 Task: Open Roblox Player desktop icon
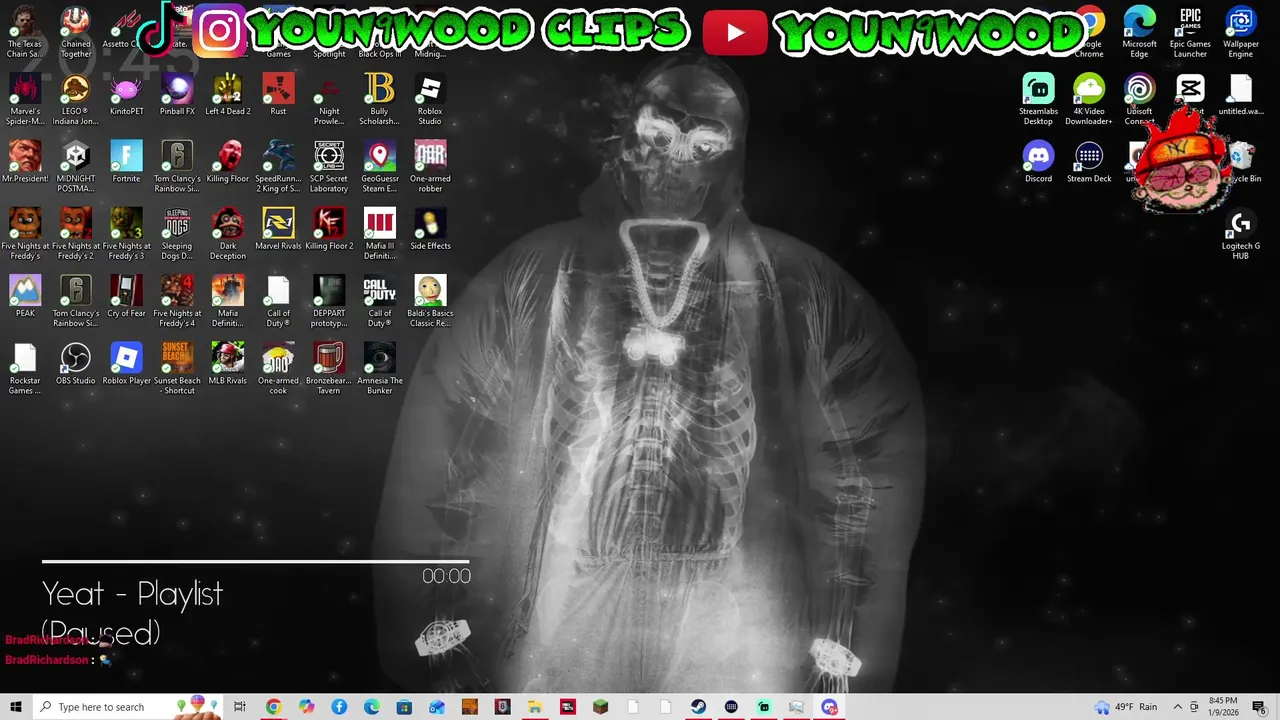click(126, 364)
